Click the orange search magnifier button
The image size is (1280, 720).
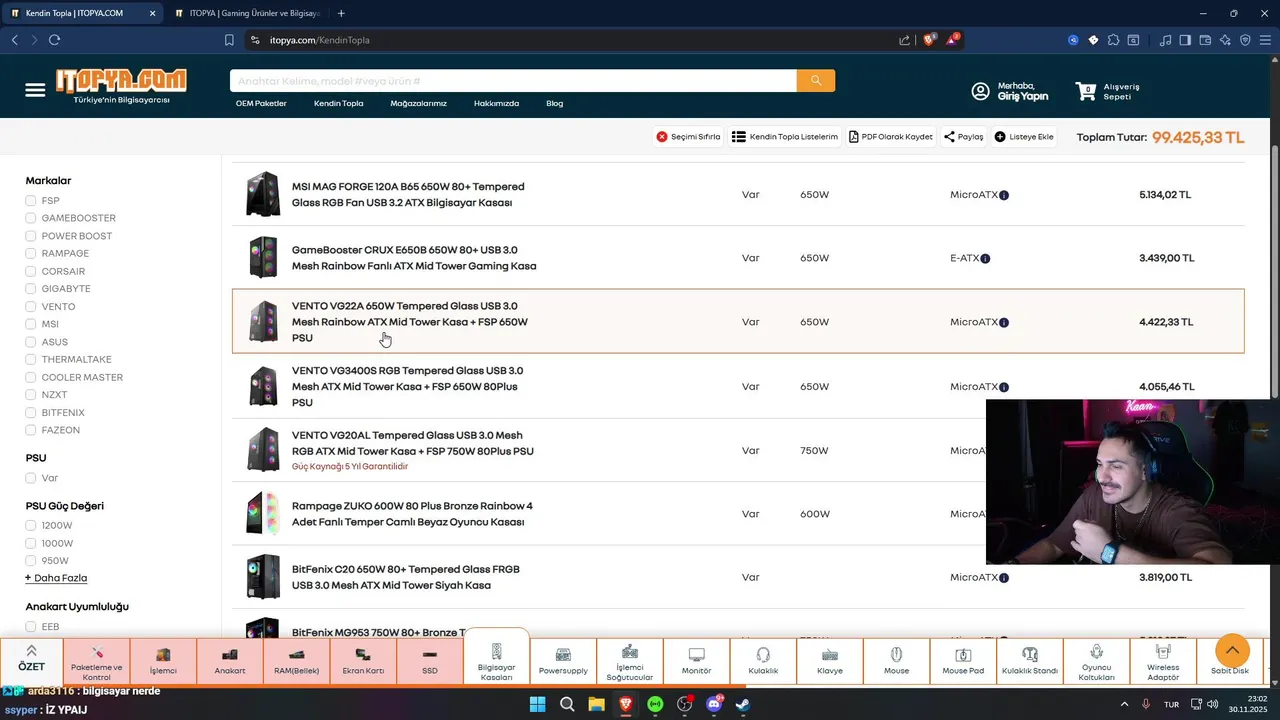click(x=816, y=81)
